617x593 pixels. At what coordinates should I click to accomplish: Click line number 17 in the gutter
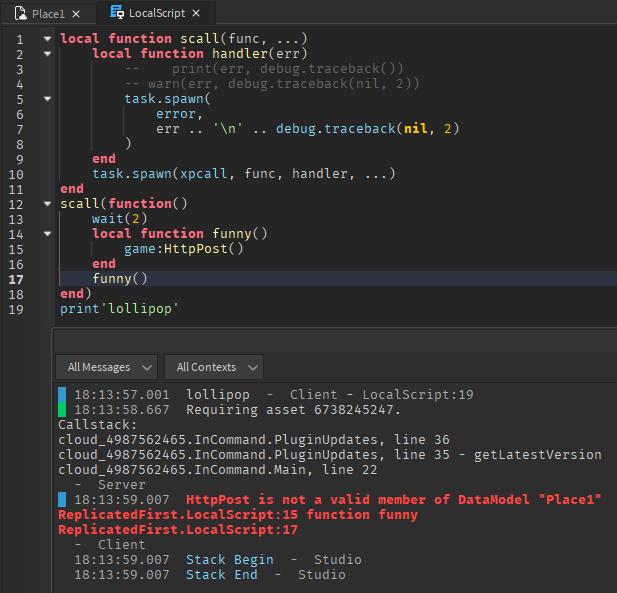pyautogui.click(x=18, y=279)
